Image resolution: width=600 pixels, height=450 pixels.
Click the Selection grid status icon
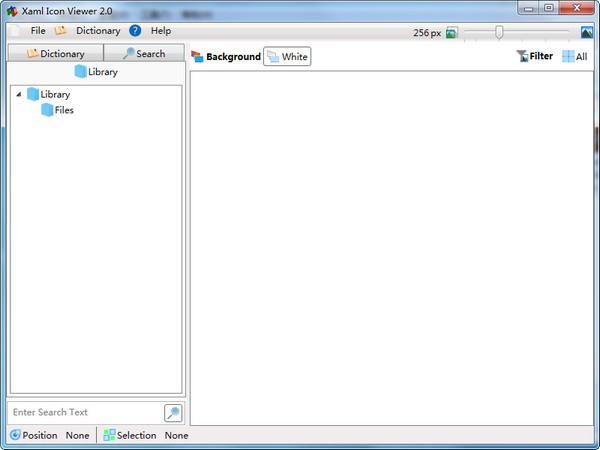pyautogui.click(x=109, y=435)
